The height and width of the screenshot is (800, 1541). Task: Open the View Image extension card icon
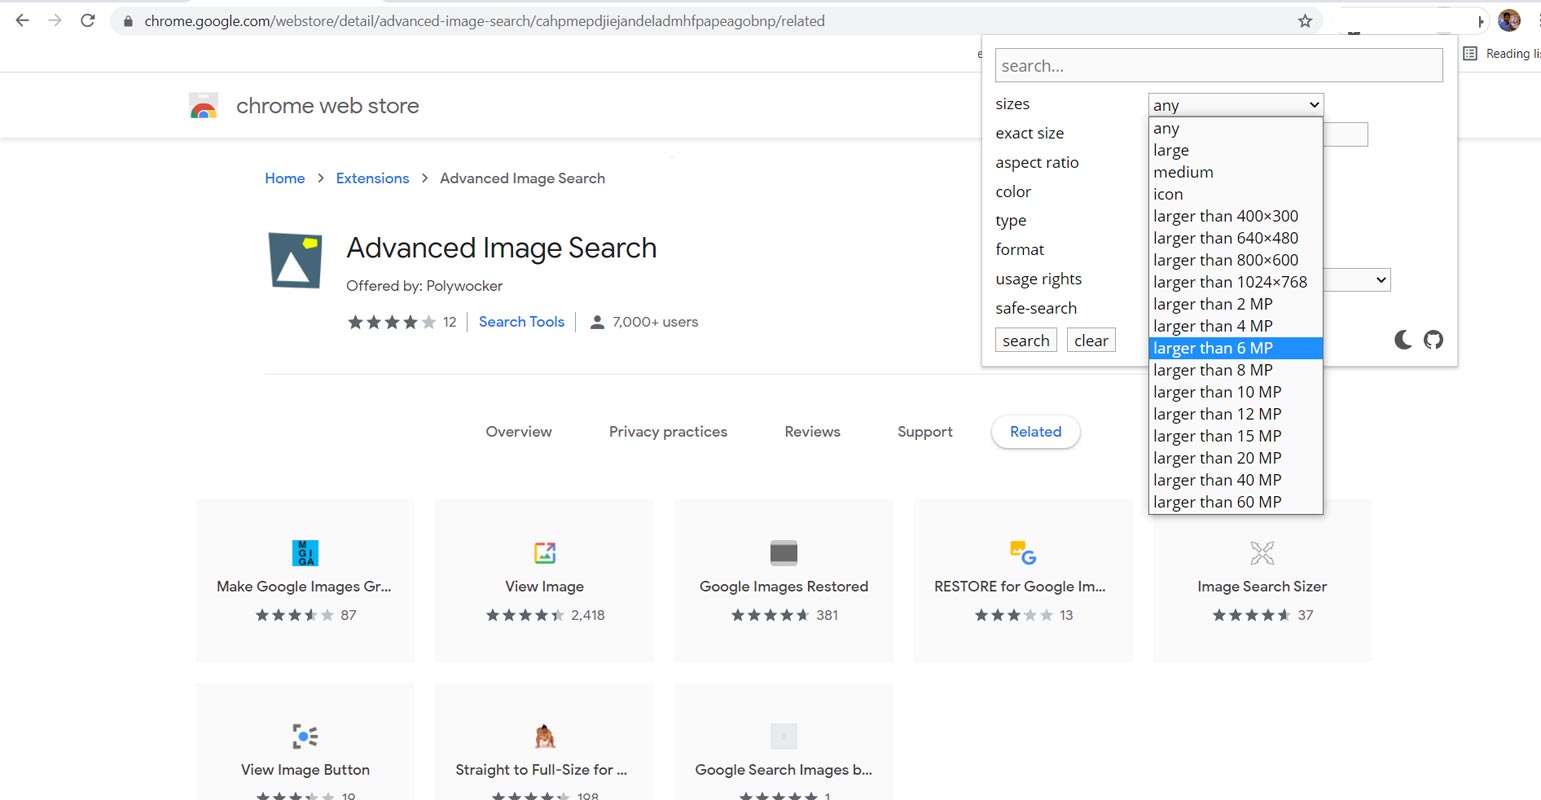click(x=544, y=552)
